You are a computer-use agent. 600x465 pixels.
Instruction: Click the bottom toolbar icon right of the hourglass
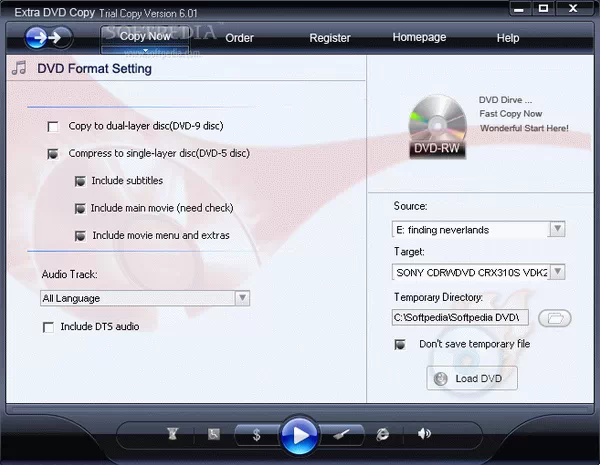point(214,434)
